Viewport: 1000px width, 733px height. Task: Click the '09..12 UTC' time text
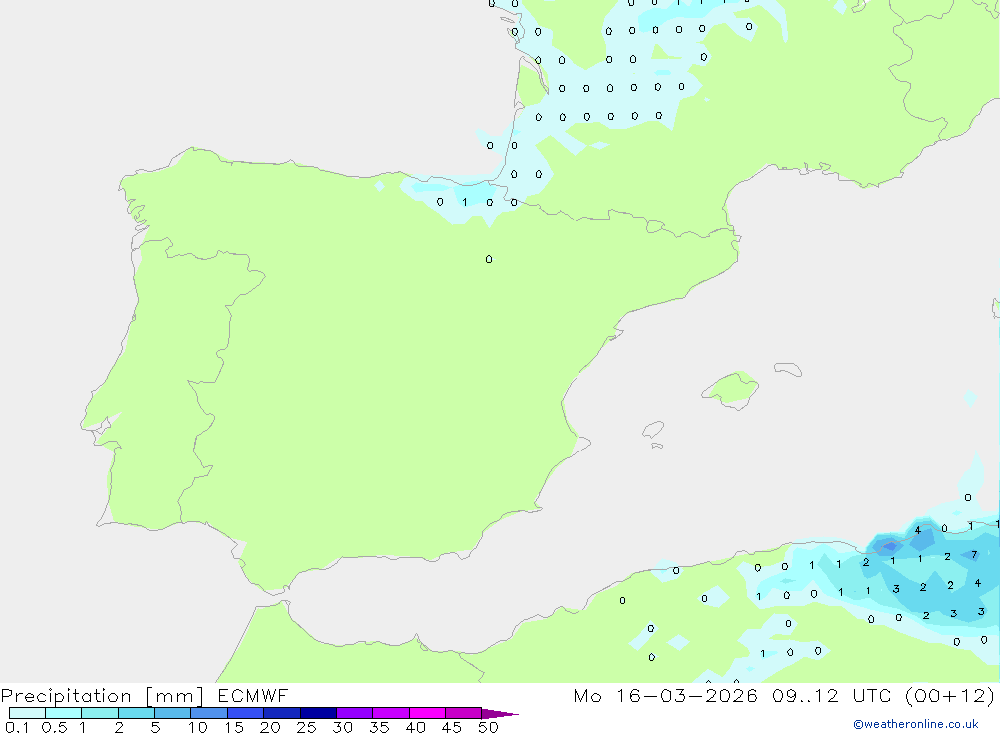pyautogui.click(x=830, y=695)
